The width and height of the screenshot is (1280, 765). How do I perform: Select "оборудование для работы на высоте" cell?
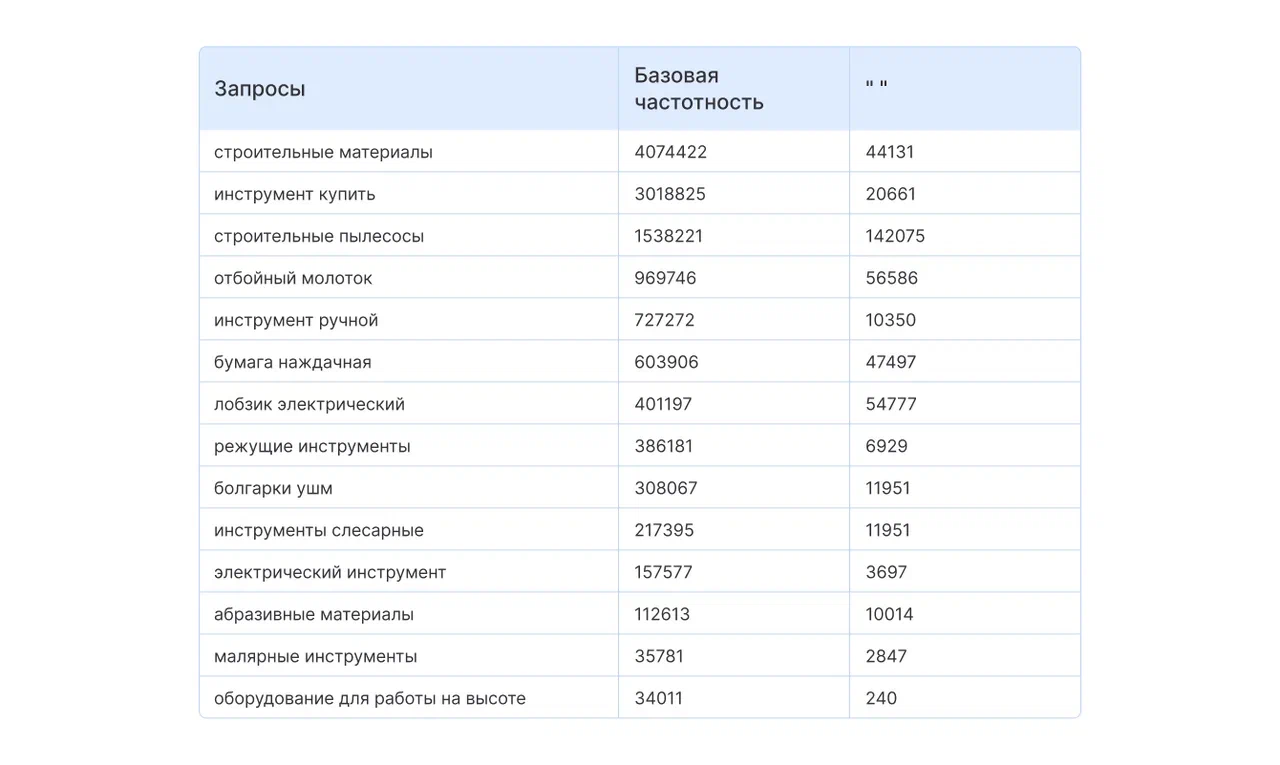(370, 698)
